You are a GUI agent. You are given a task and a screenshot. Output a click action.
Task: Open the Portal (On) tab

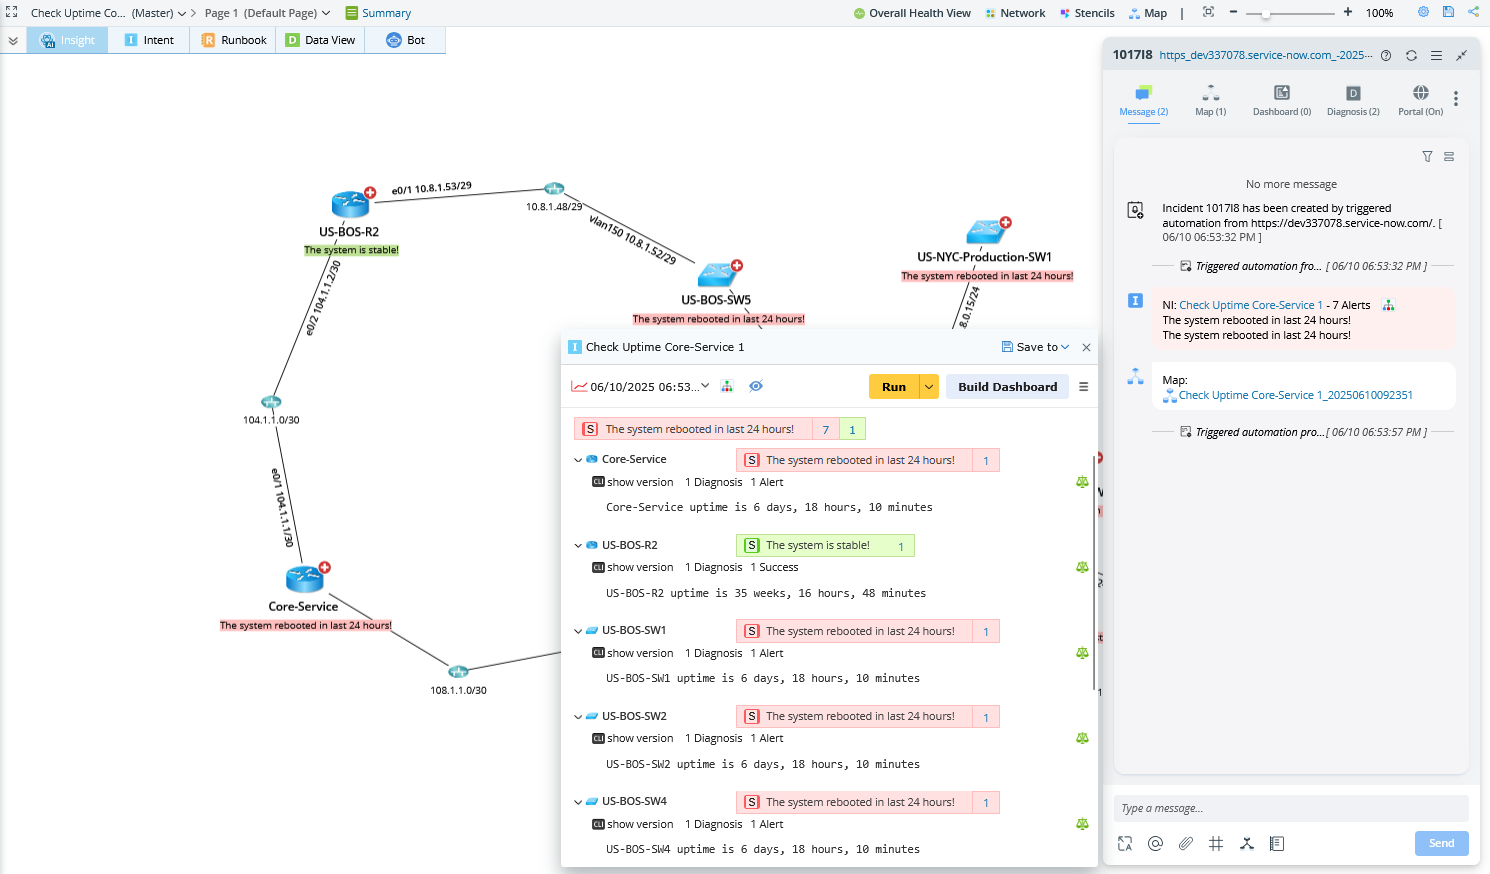1420,100
